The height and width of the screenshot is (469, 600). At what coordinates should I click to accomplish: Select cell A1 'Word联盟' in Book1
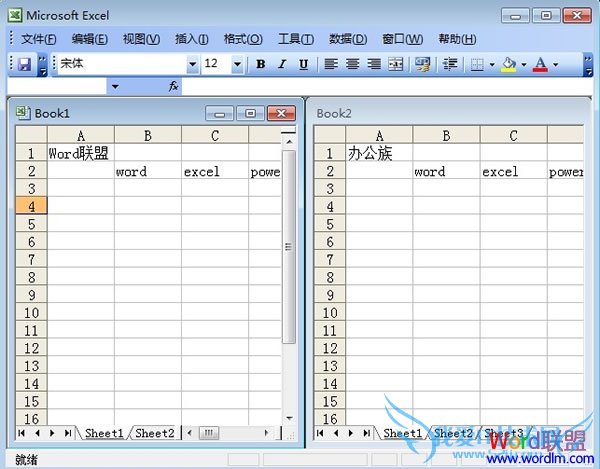point(81,153)
